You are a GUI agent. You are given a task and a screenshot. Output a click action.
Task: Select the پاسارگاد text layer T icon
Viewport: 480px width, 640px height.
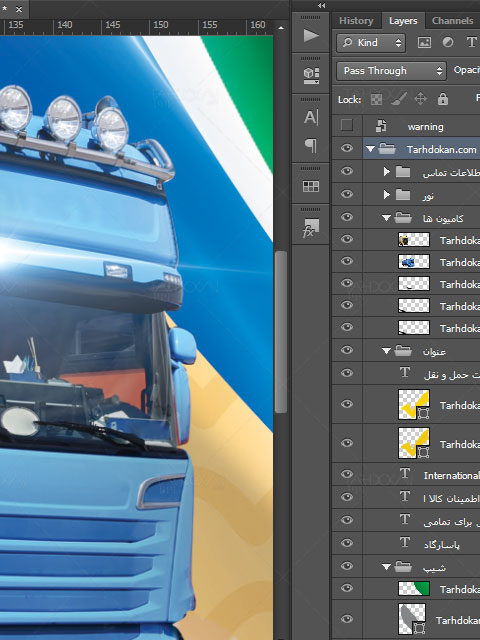405,542
